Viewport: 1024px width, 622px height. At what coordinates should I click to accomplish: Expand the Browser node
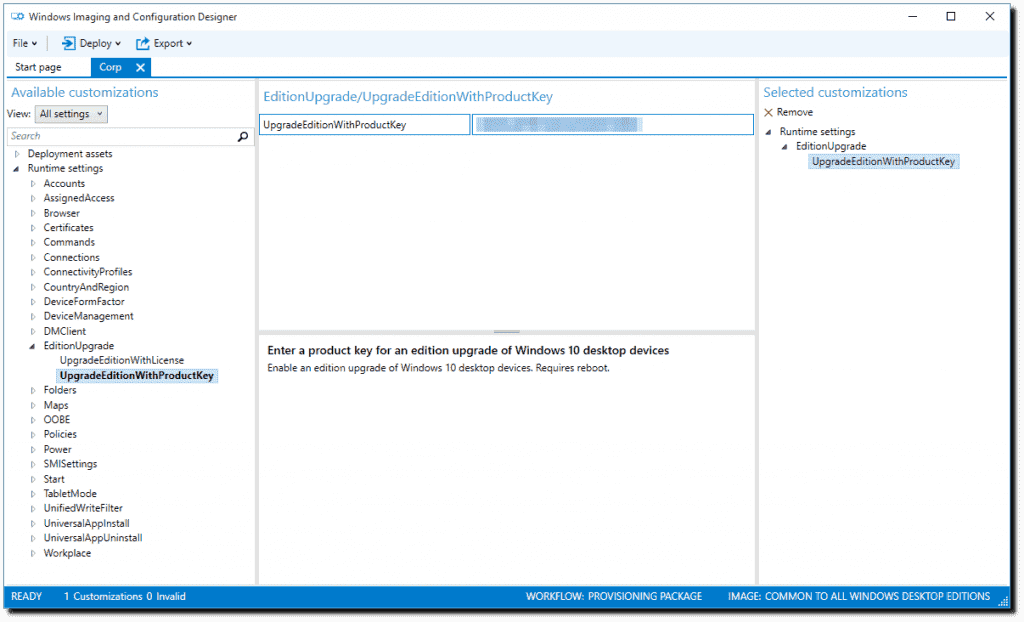tap(33, 213)
